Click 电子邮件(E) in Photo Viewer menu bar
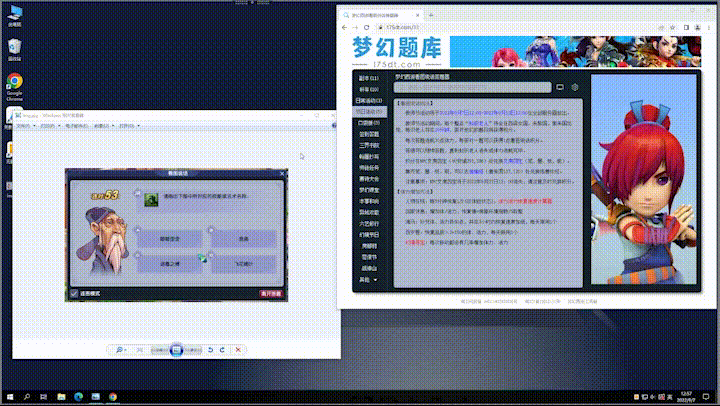This screenshot has height=406, width=720. coord(77,125)
